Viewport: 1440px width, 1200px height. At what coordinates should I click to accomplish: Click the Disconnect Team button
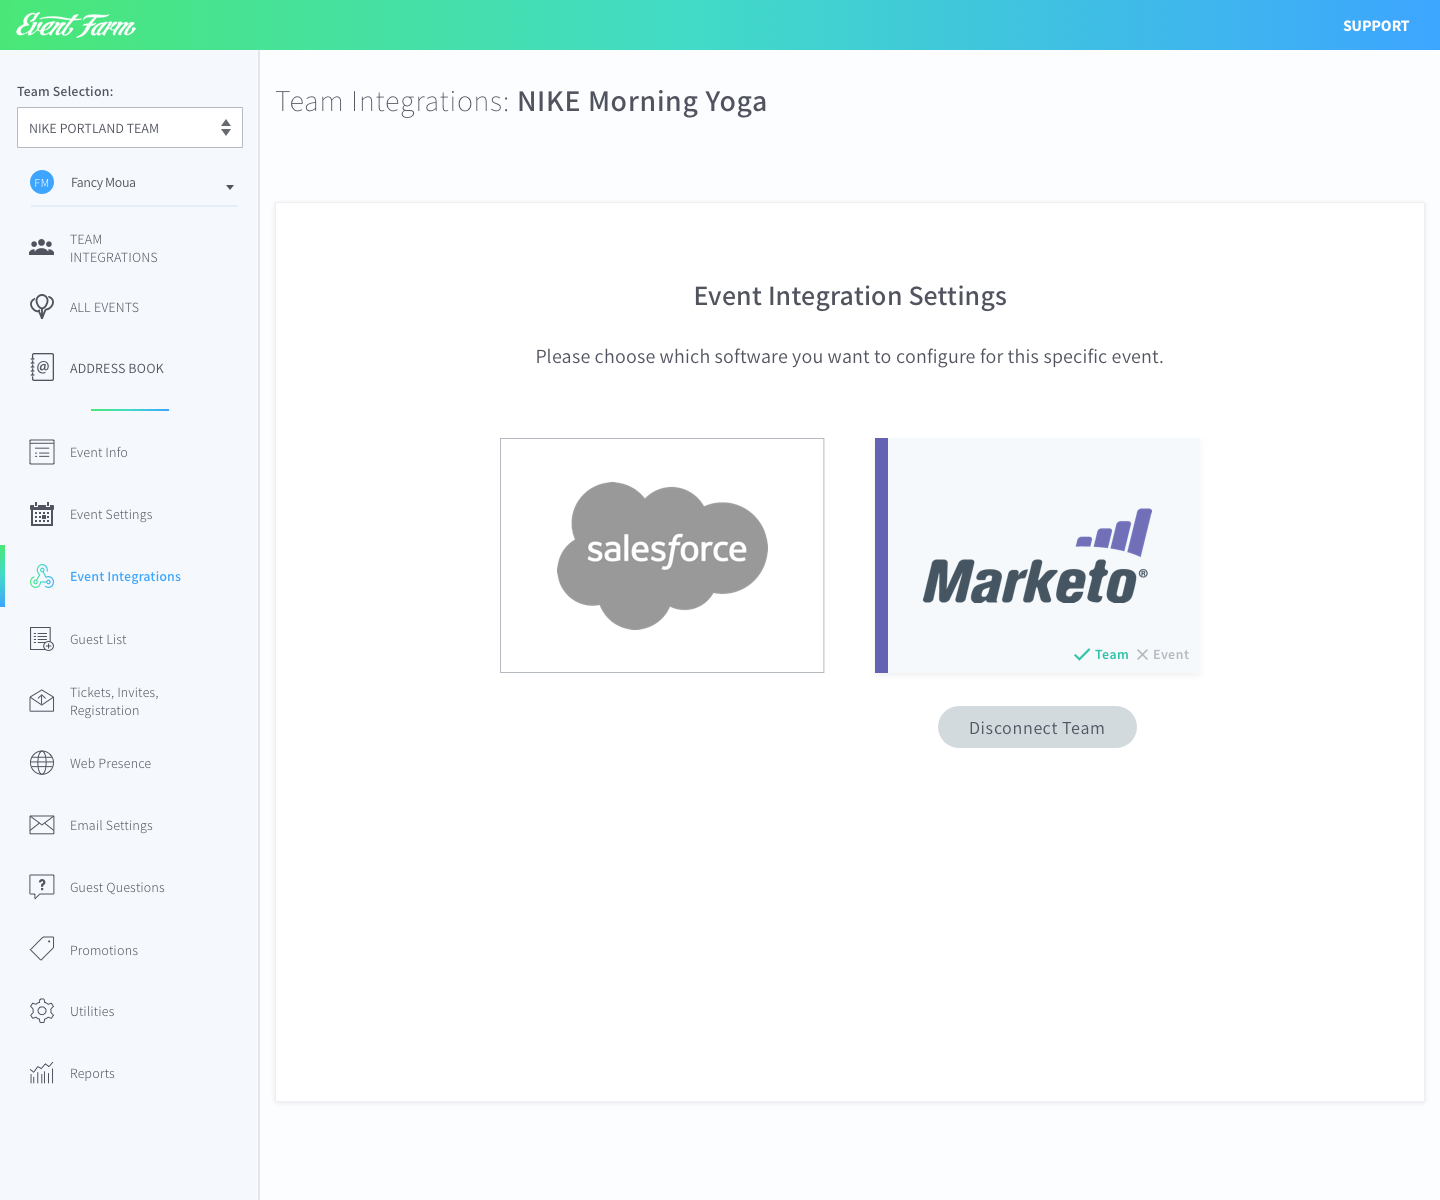pos(1037,727)
